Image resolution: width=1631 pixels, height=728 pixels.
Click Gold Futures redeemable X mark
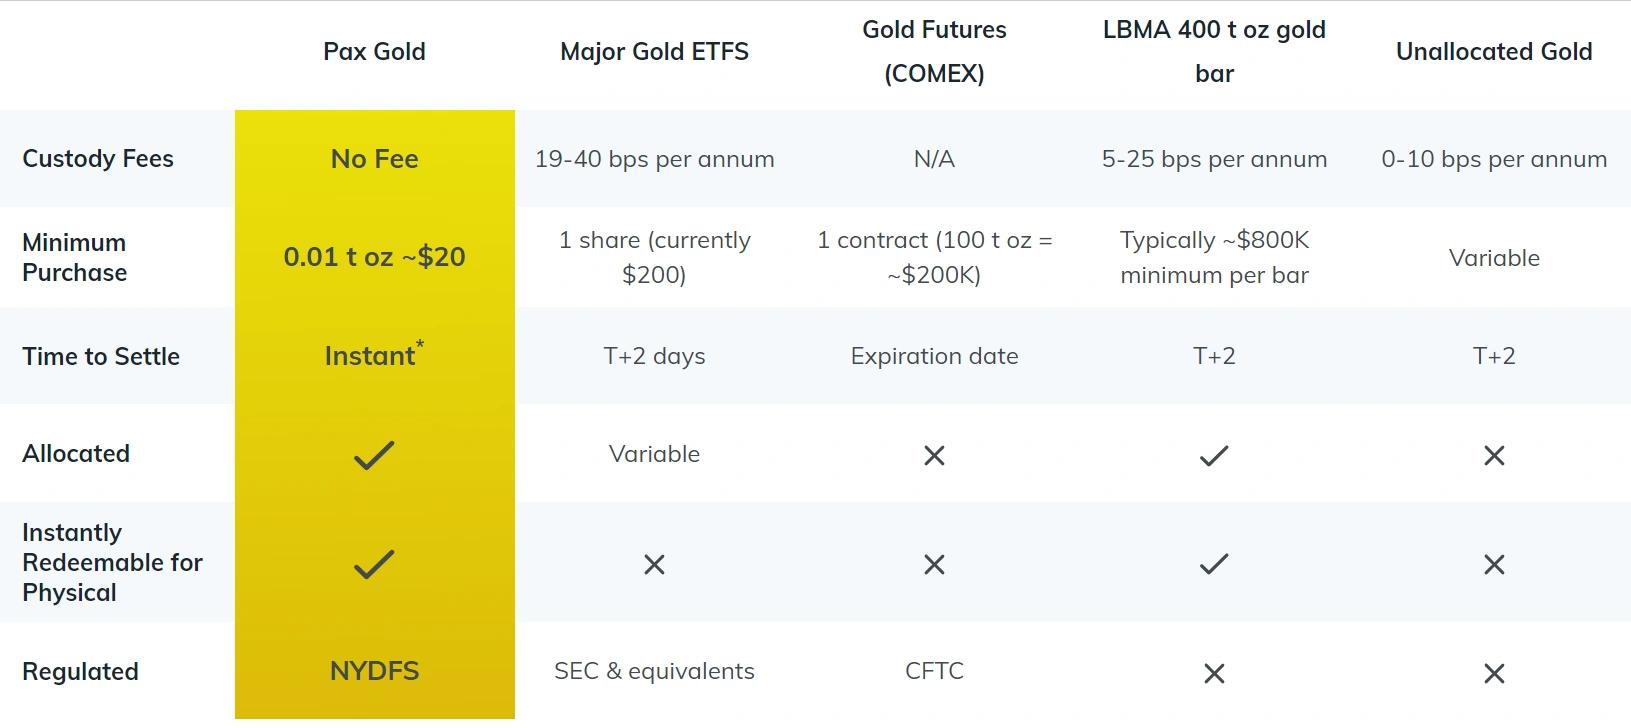pos(934,564)
